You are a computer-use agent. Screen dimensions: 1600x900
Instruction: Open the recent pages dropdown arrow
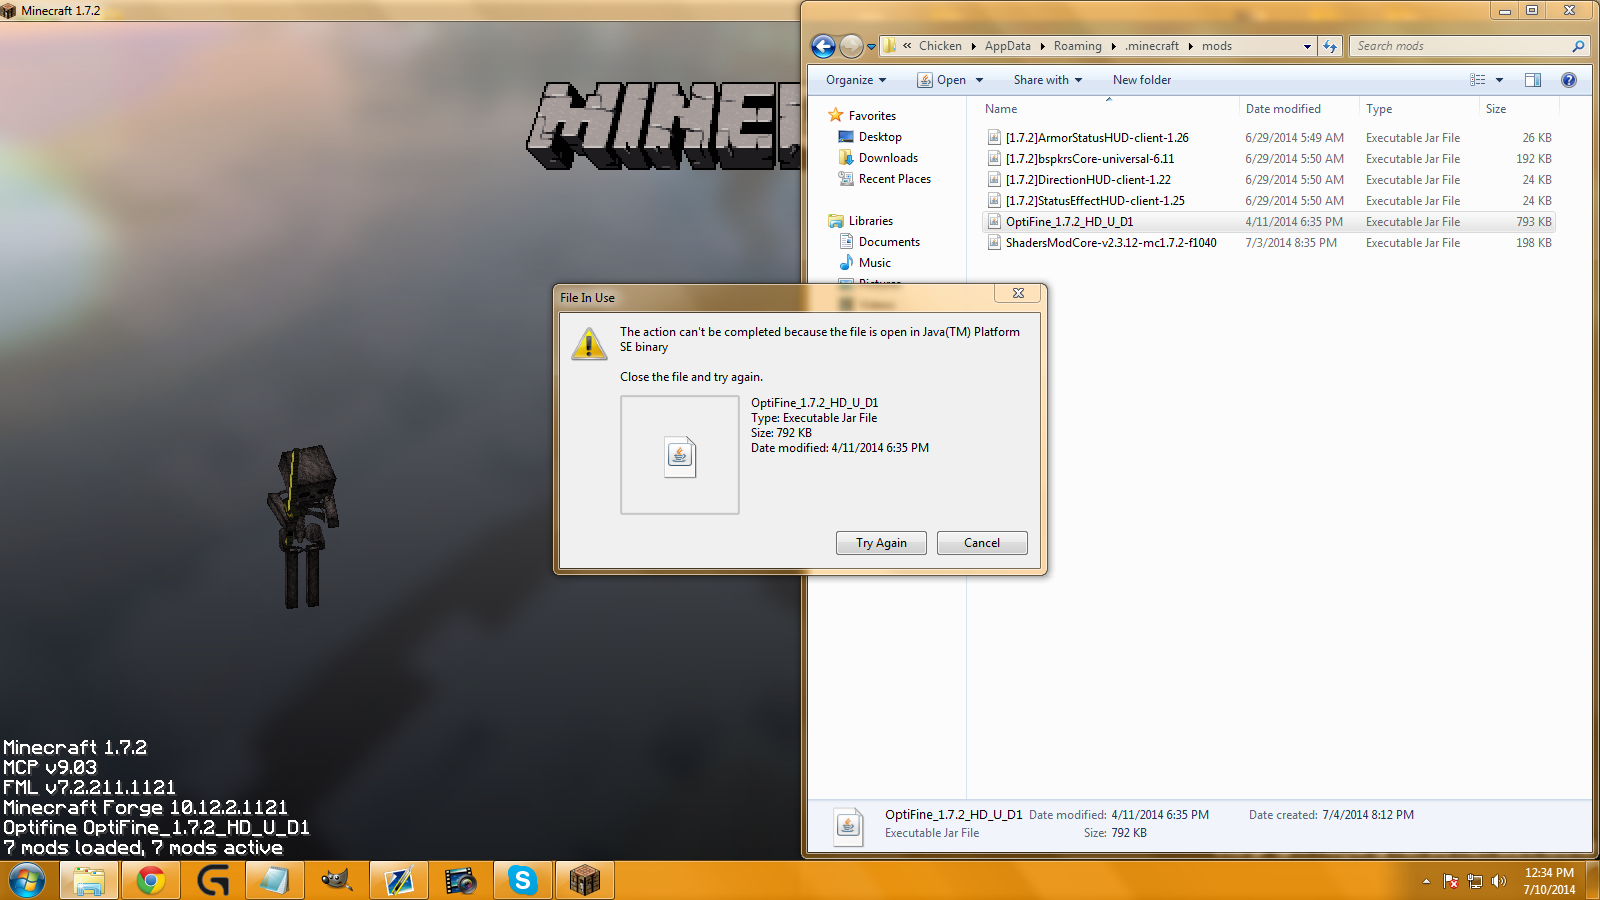[871, 46]
